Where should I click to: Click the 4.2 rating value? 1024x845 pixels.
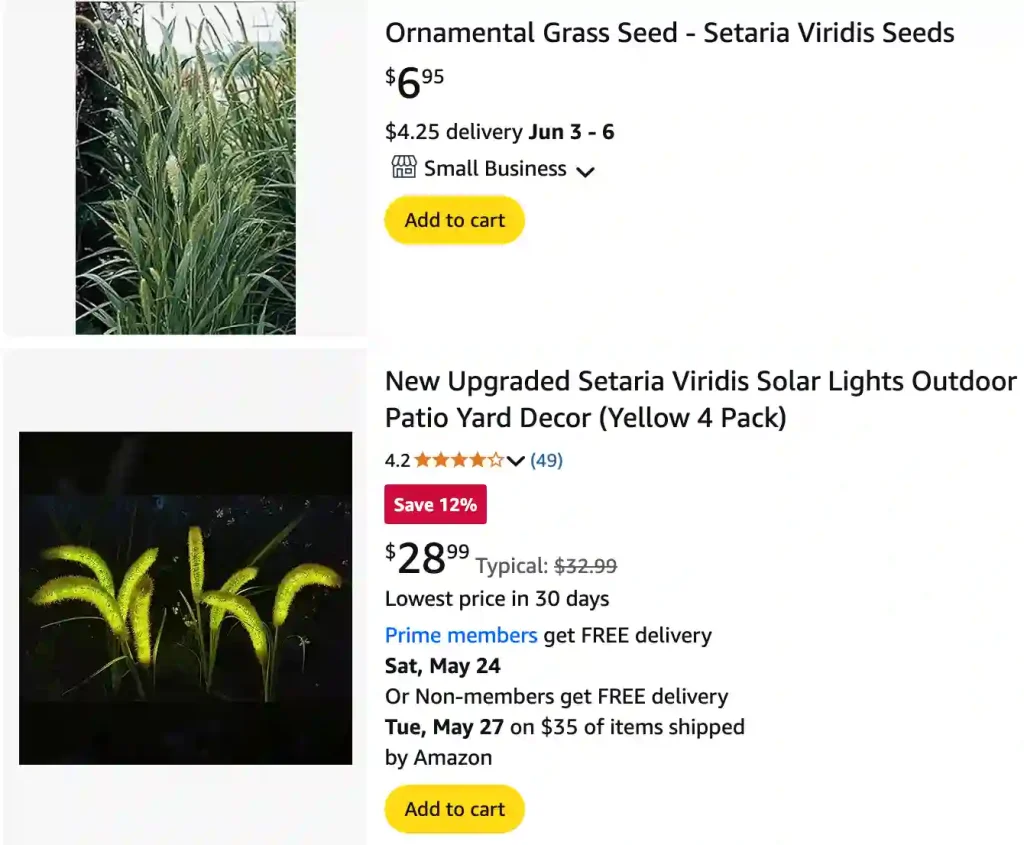point(395,460)
